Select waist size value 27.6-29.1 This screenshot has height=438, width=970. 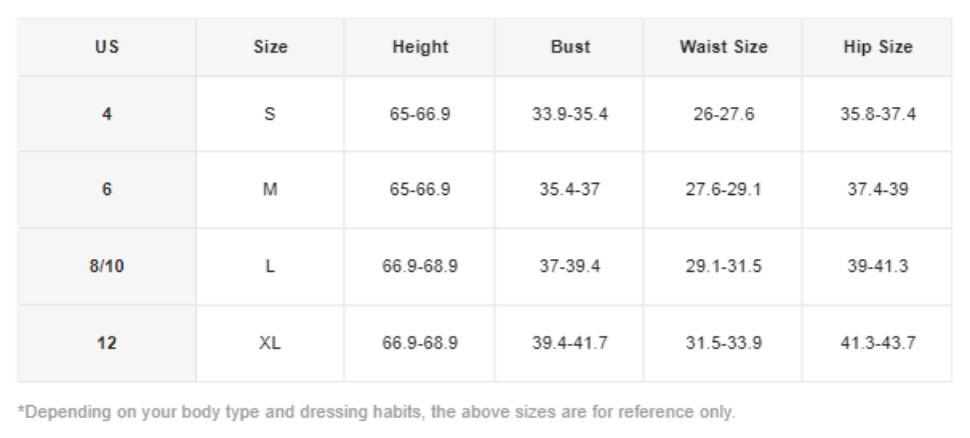(x=723, y=190)
